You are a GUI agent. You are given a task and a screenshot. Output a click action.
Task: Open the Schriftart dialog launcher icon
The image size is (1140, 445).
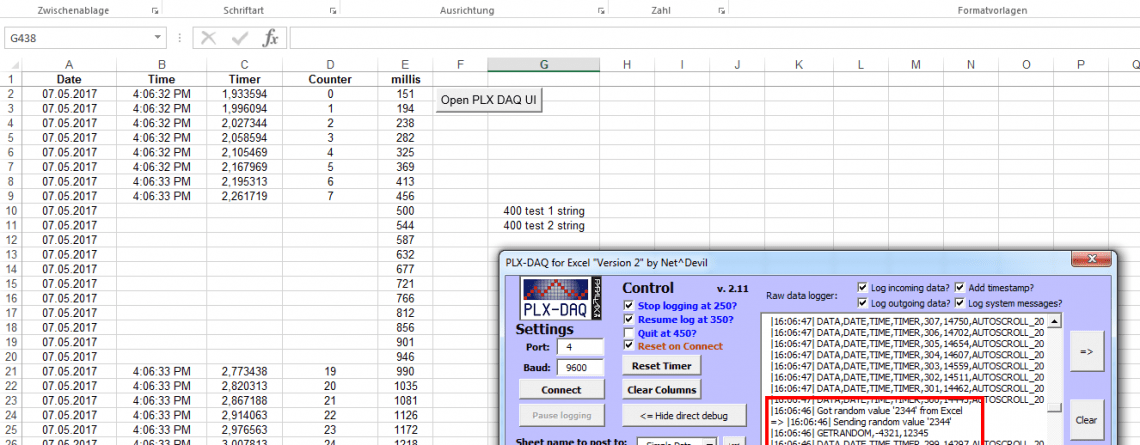click(x=332, y=10)
